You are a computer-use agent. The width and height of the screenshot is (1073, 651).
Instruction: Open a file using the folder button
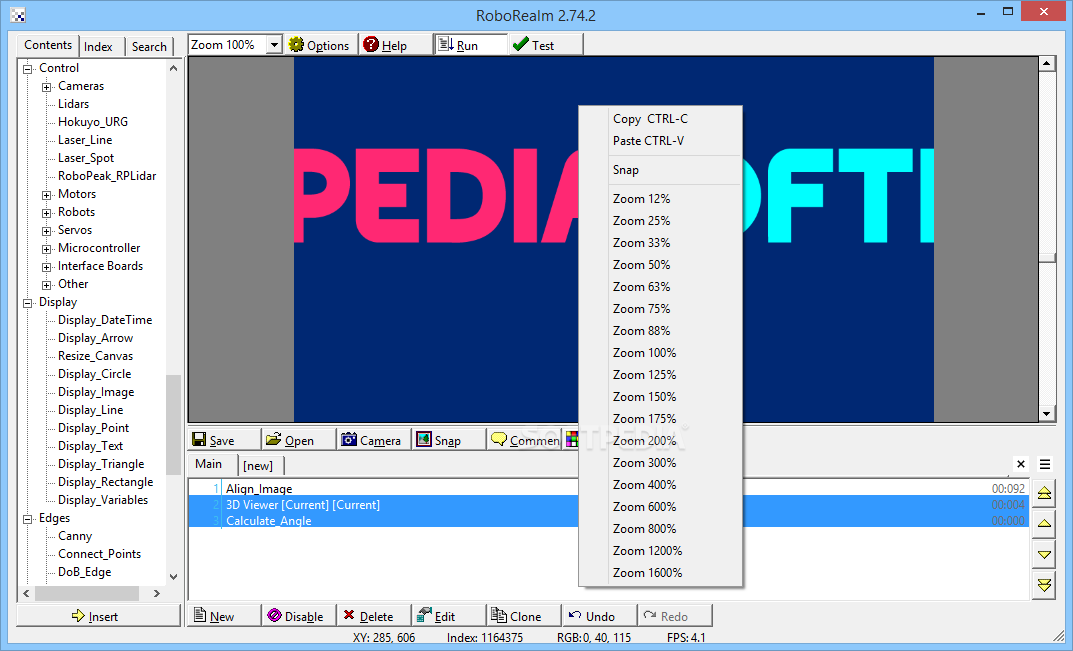point(299,440)
